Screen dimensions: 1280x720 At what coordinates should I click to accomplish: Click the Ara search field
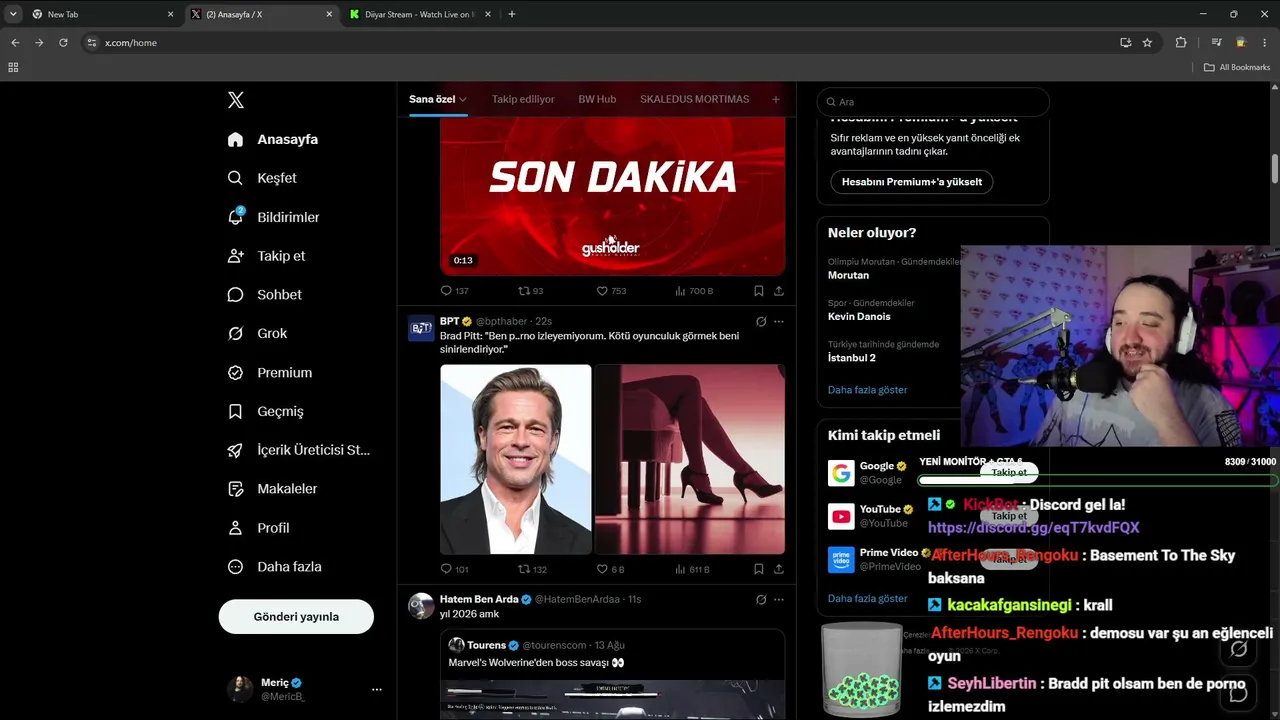933,102
